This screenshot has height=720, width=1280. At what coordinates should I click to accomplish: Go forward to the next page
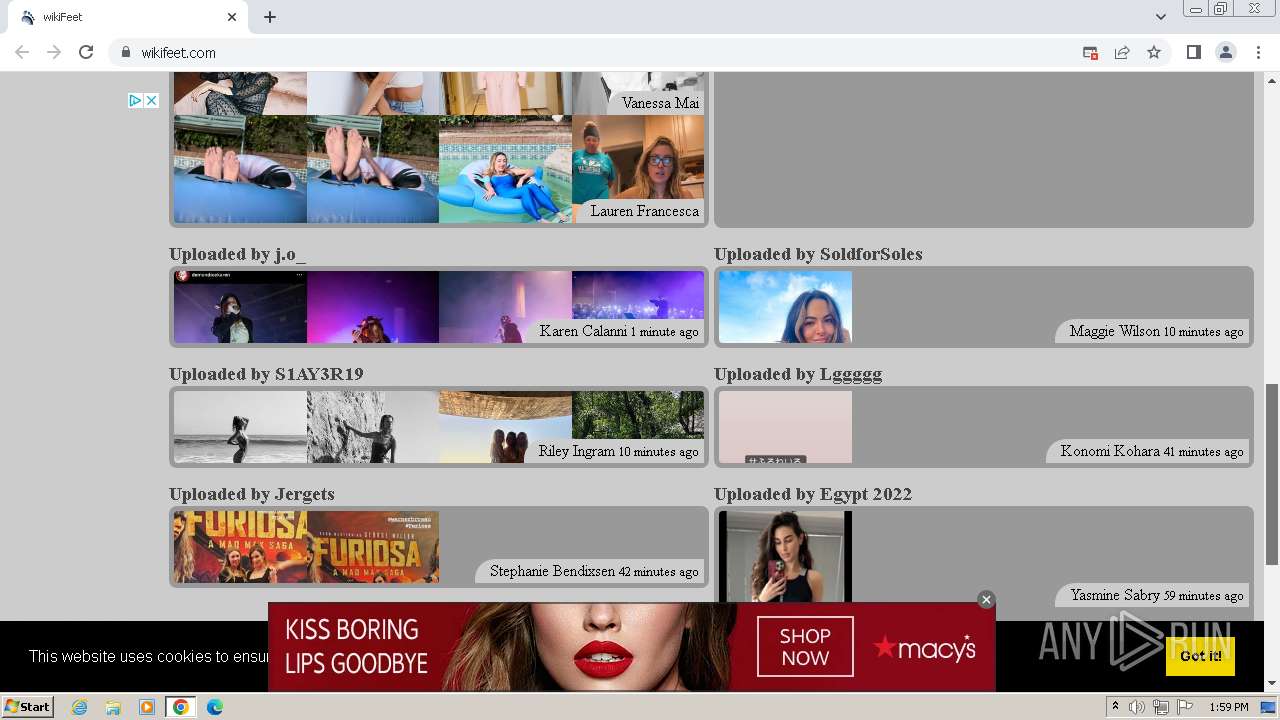54,53
